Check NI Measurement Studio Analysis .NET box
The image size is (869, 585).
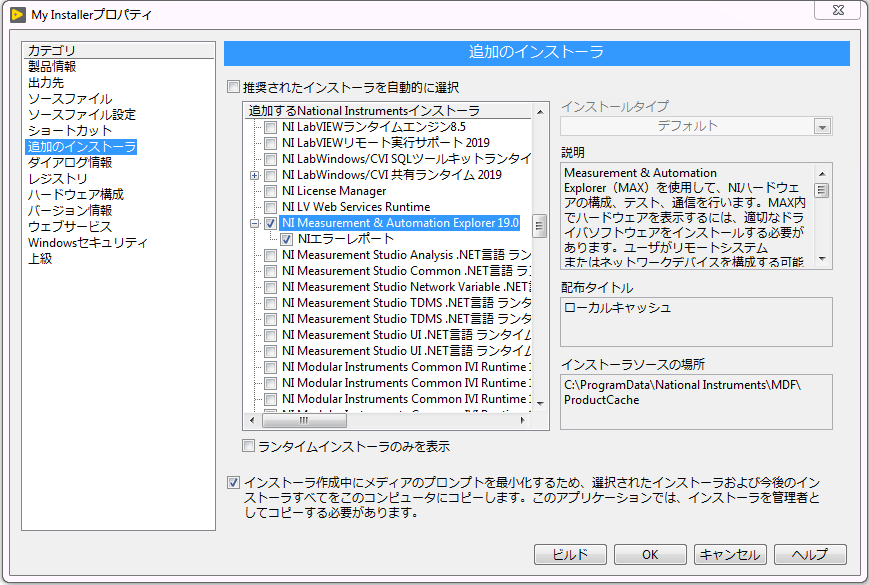[270, 256]
